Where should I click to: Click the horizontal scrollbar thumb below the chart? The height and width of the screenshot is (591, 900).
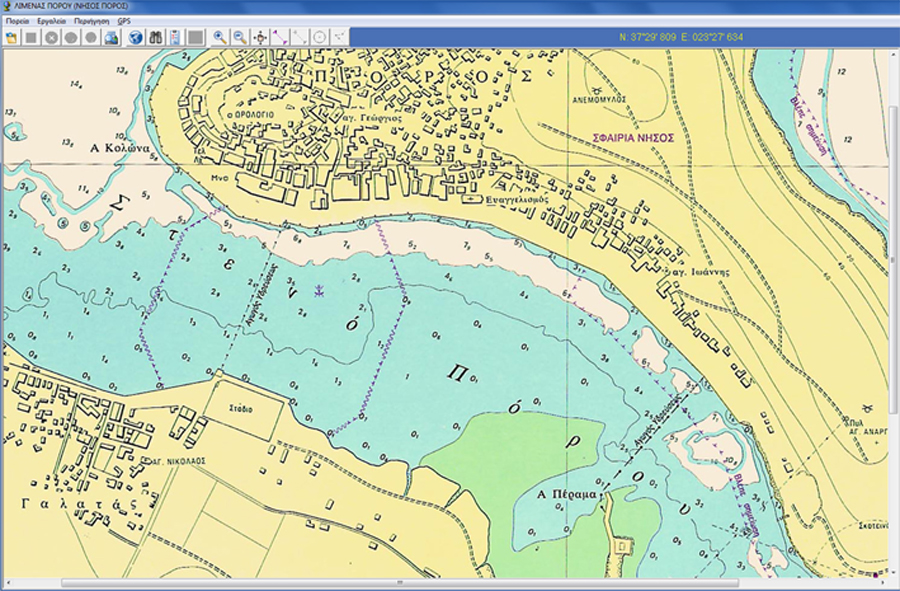[399, 584]
